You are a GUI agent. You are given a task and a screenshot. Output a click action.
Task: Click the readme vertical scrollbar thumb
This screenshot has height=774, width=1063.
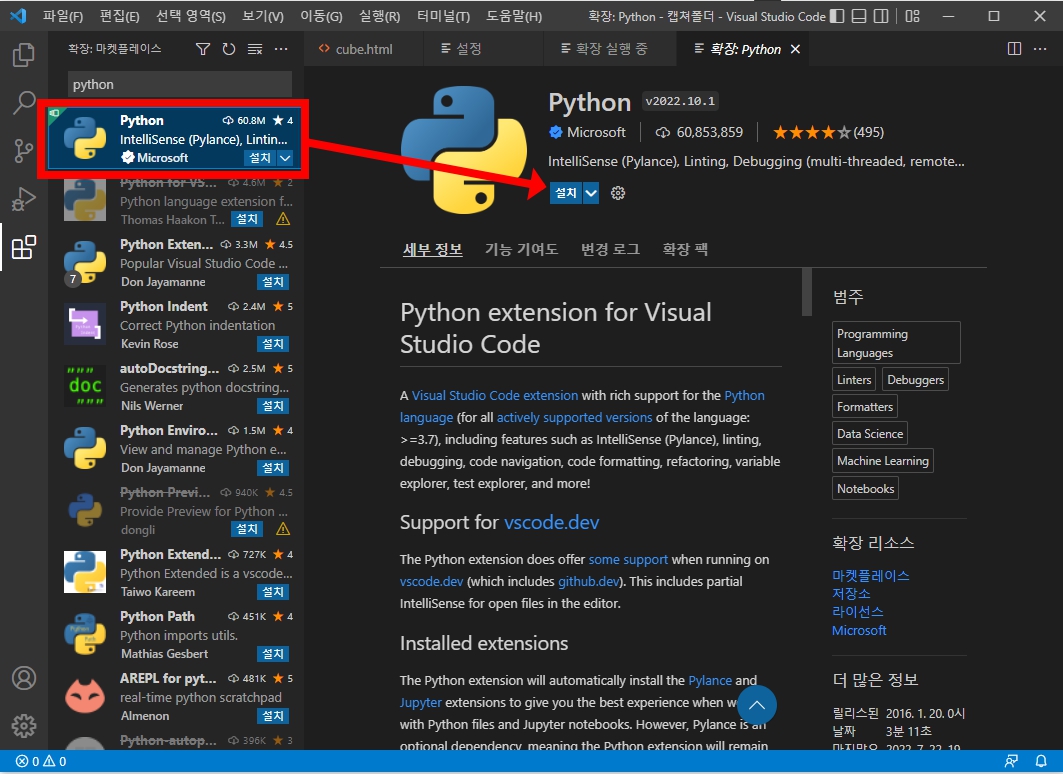(807, 292)
